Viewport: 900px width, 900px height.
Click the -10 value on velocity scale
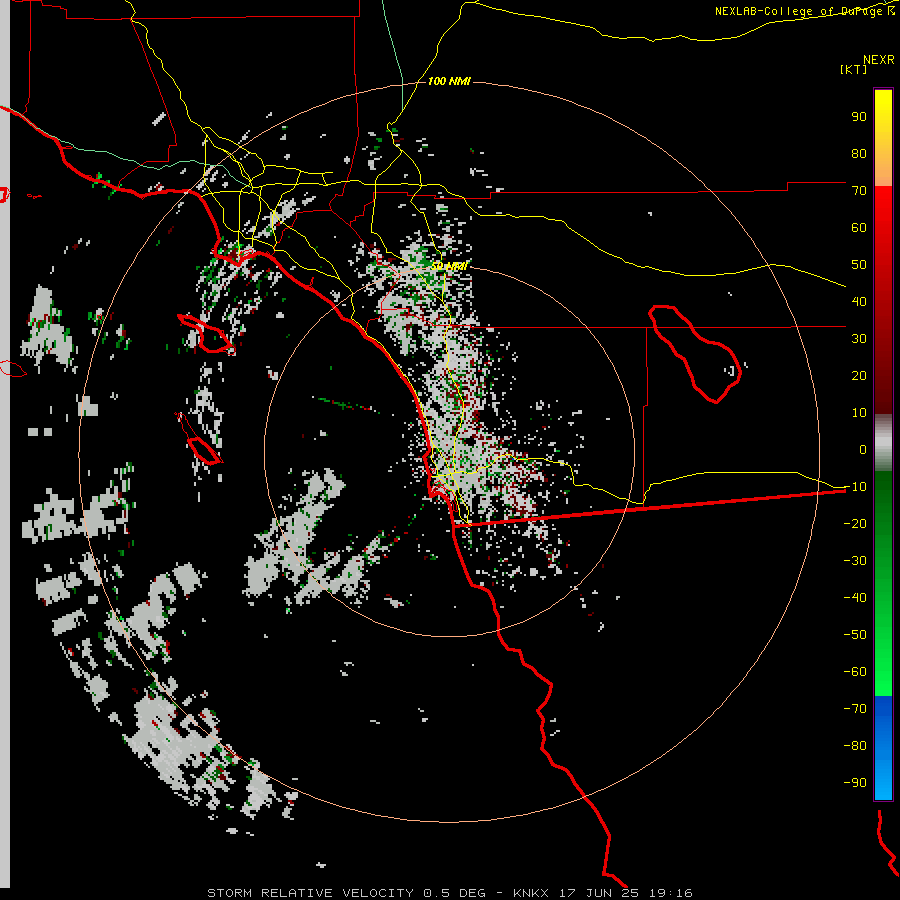[x=855, y=487]
